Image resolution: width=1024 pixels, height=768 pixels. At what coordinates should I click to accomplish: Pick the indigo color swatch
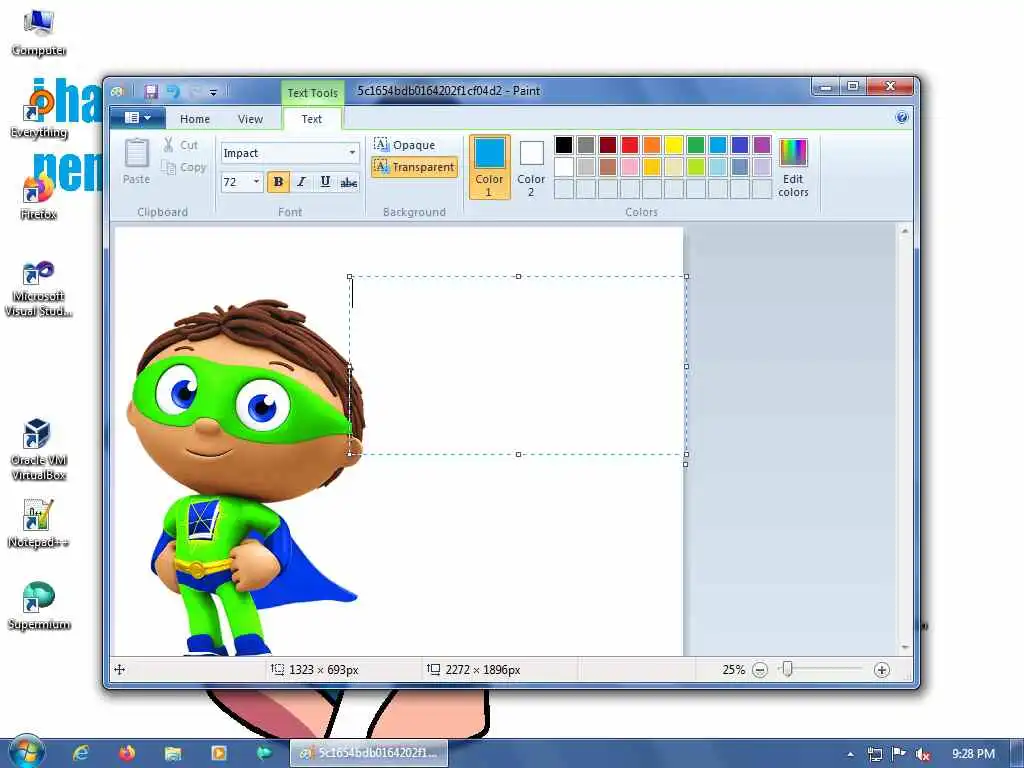(x=740, y=144)
